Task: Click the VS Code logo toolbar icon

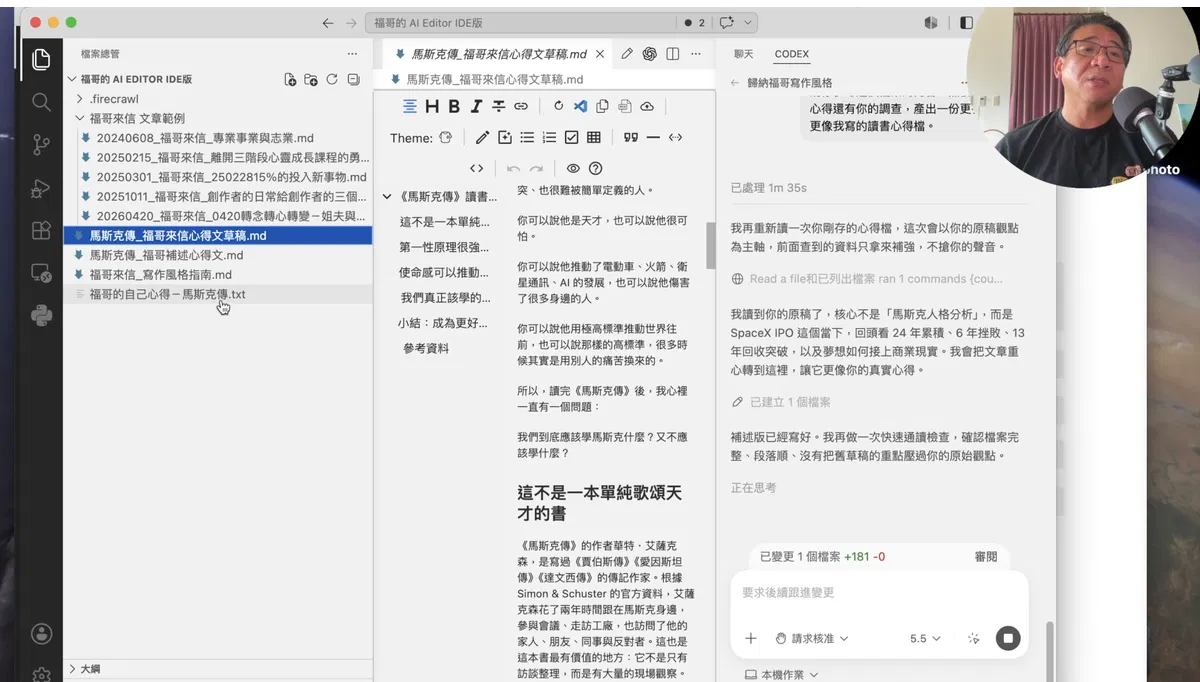Action: (x=580, y=106)
